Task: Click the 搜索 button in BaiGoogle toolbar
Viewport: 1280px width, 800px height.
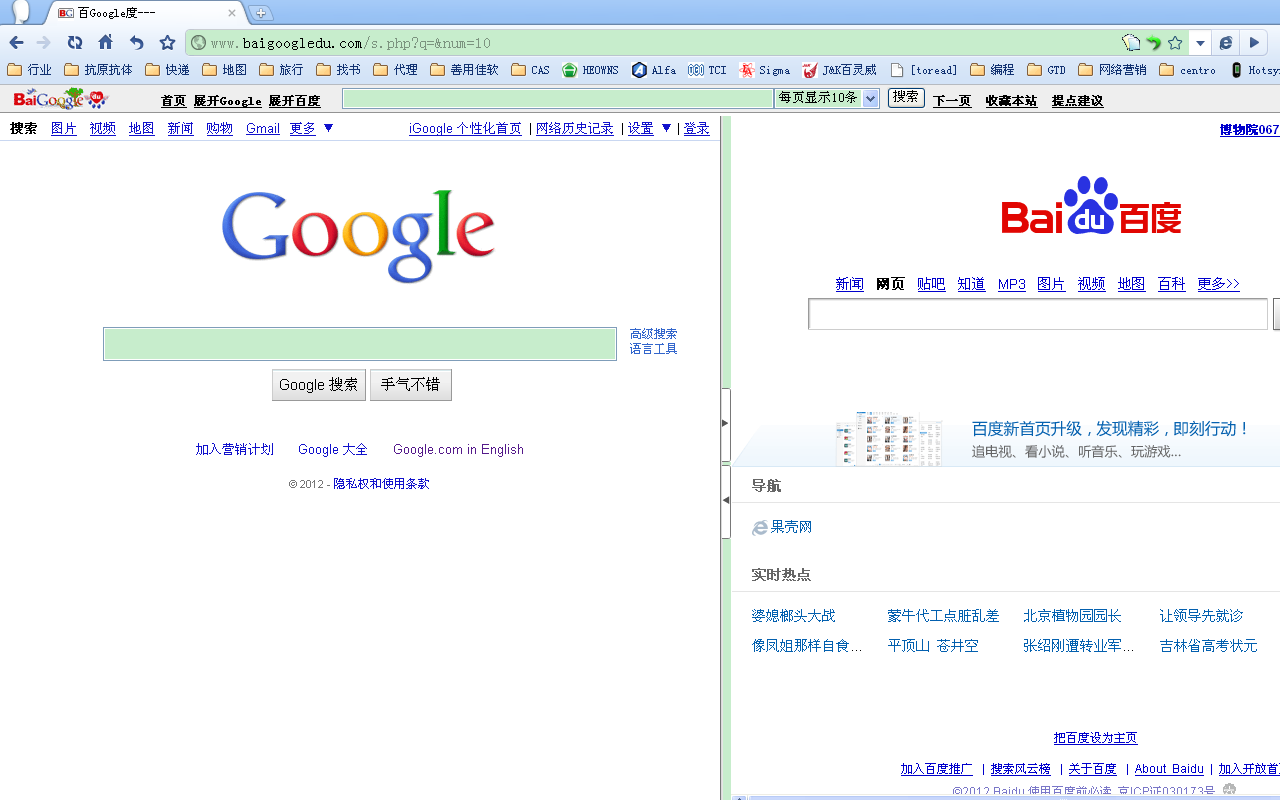Action: (906, 97)
